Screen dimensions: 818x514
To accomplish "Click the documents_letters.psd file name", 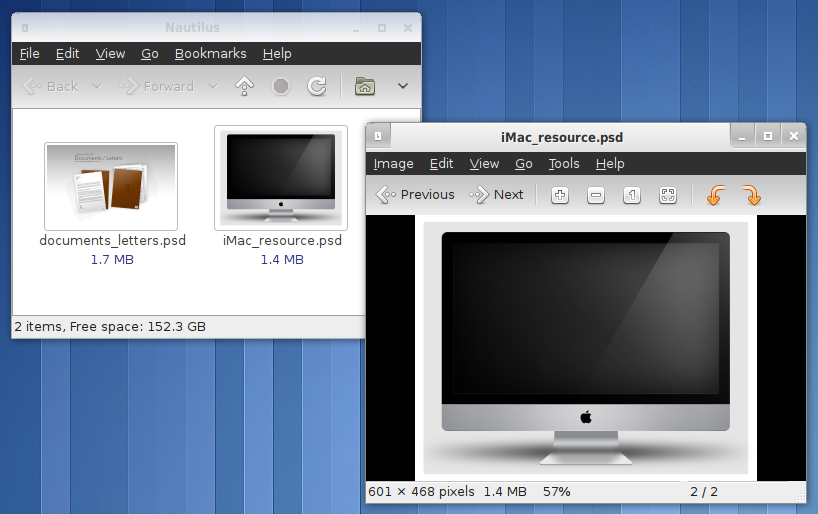I will 112,241.
